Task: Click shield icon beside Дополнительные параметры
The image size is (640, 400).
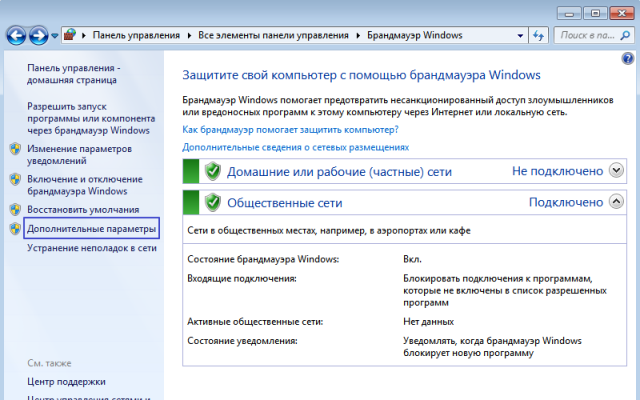Action: tap(16, 229)
